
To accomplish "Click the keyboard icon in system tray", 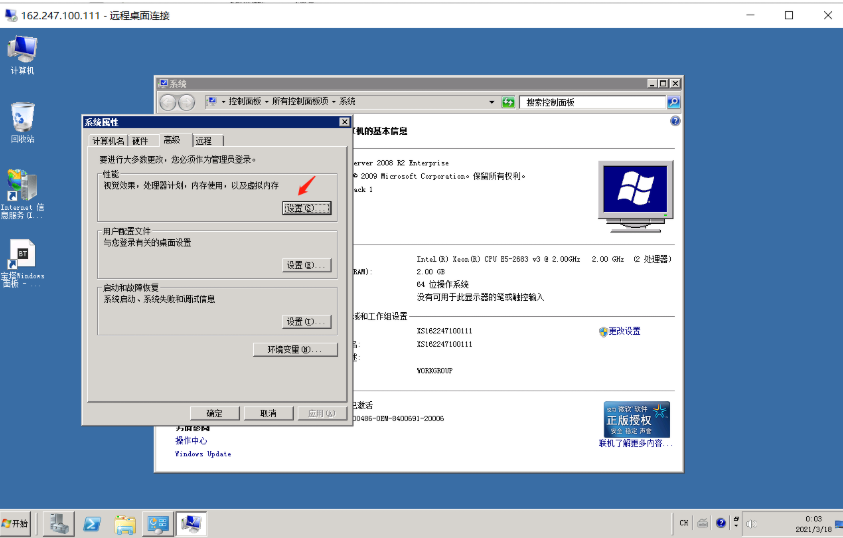I will point(702,523).
